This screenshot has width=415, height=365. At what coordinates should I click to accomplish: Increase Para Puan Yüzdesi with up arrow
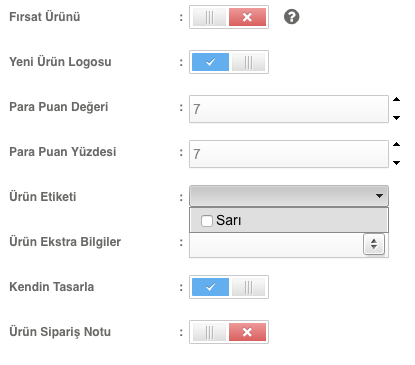(396, 144)
